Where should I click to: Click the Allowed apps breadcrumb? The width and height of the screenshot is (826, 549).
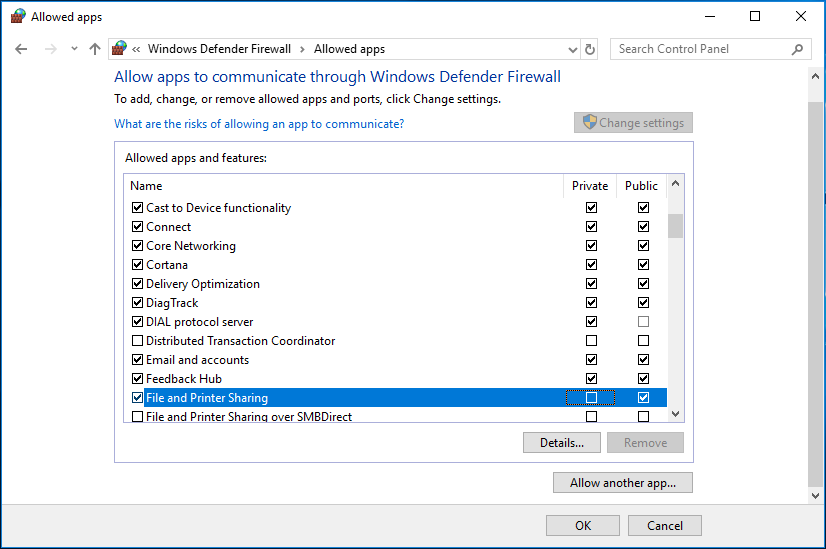[x=349, y=49]
